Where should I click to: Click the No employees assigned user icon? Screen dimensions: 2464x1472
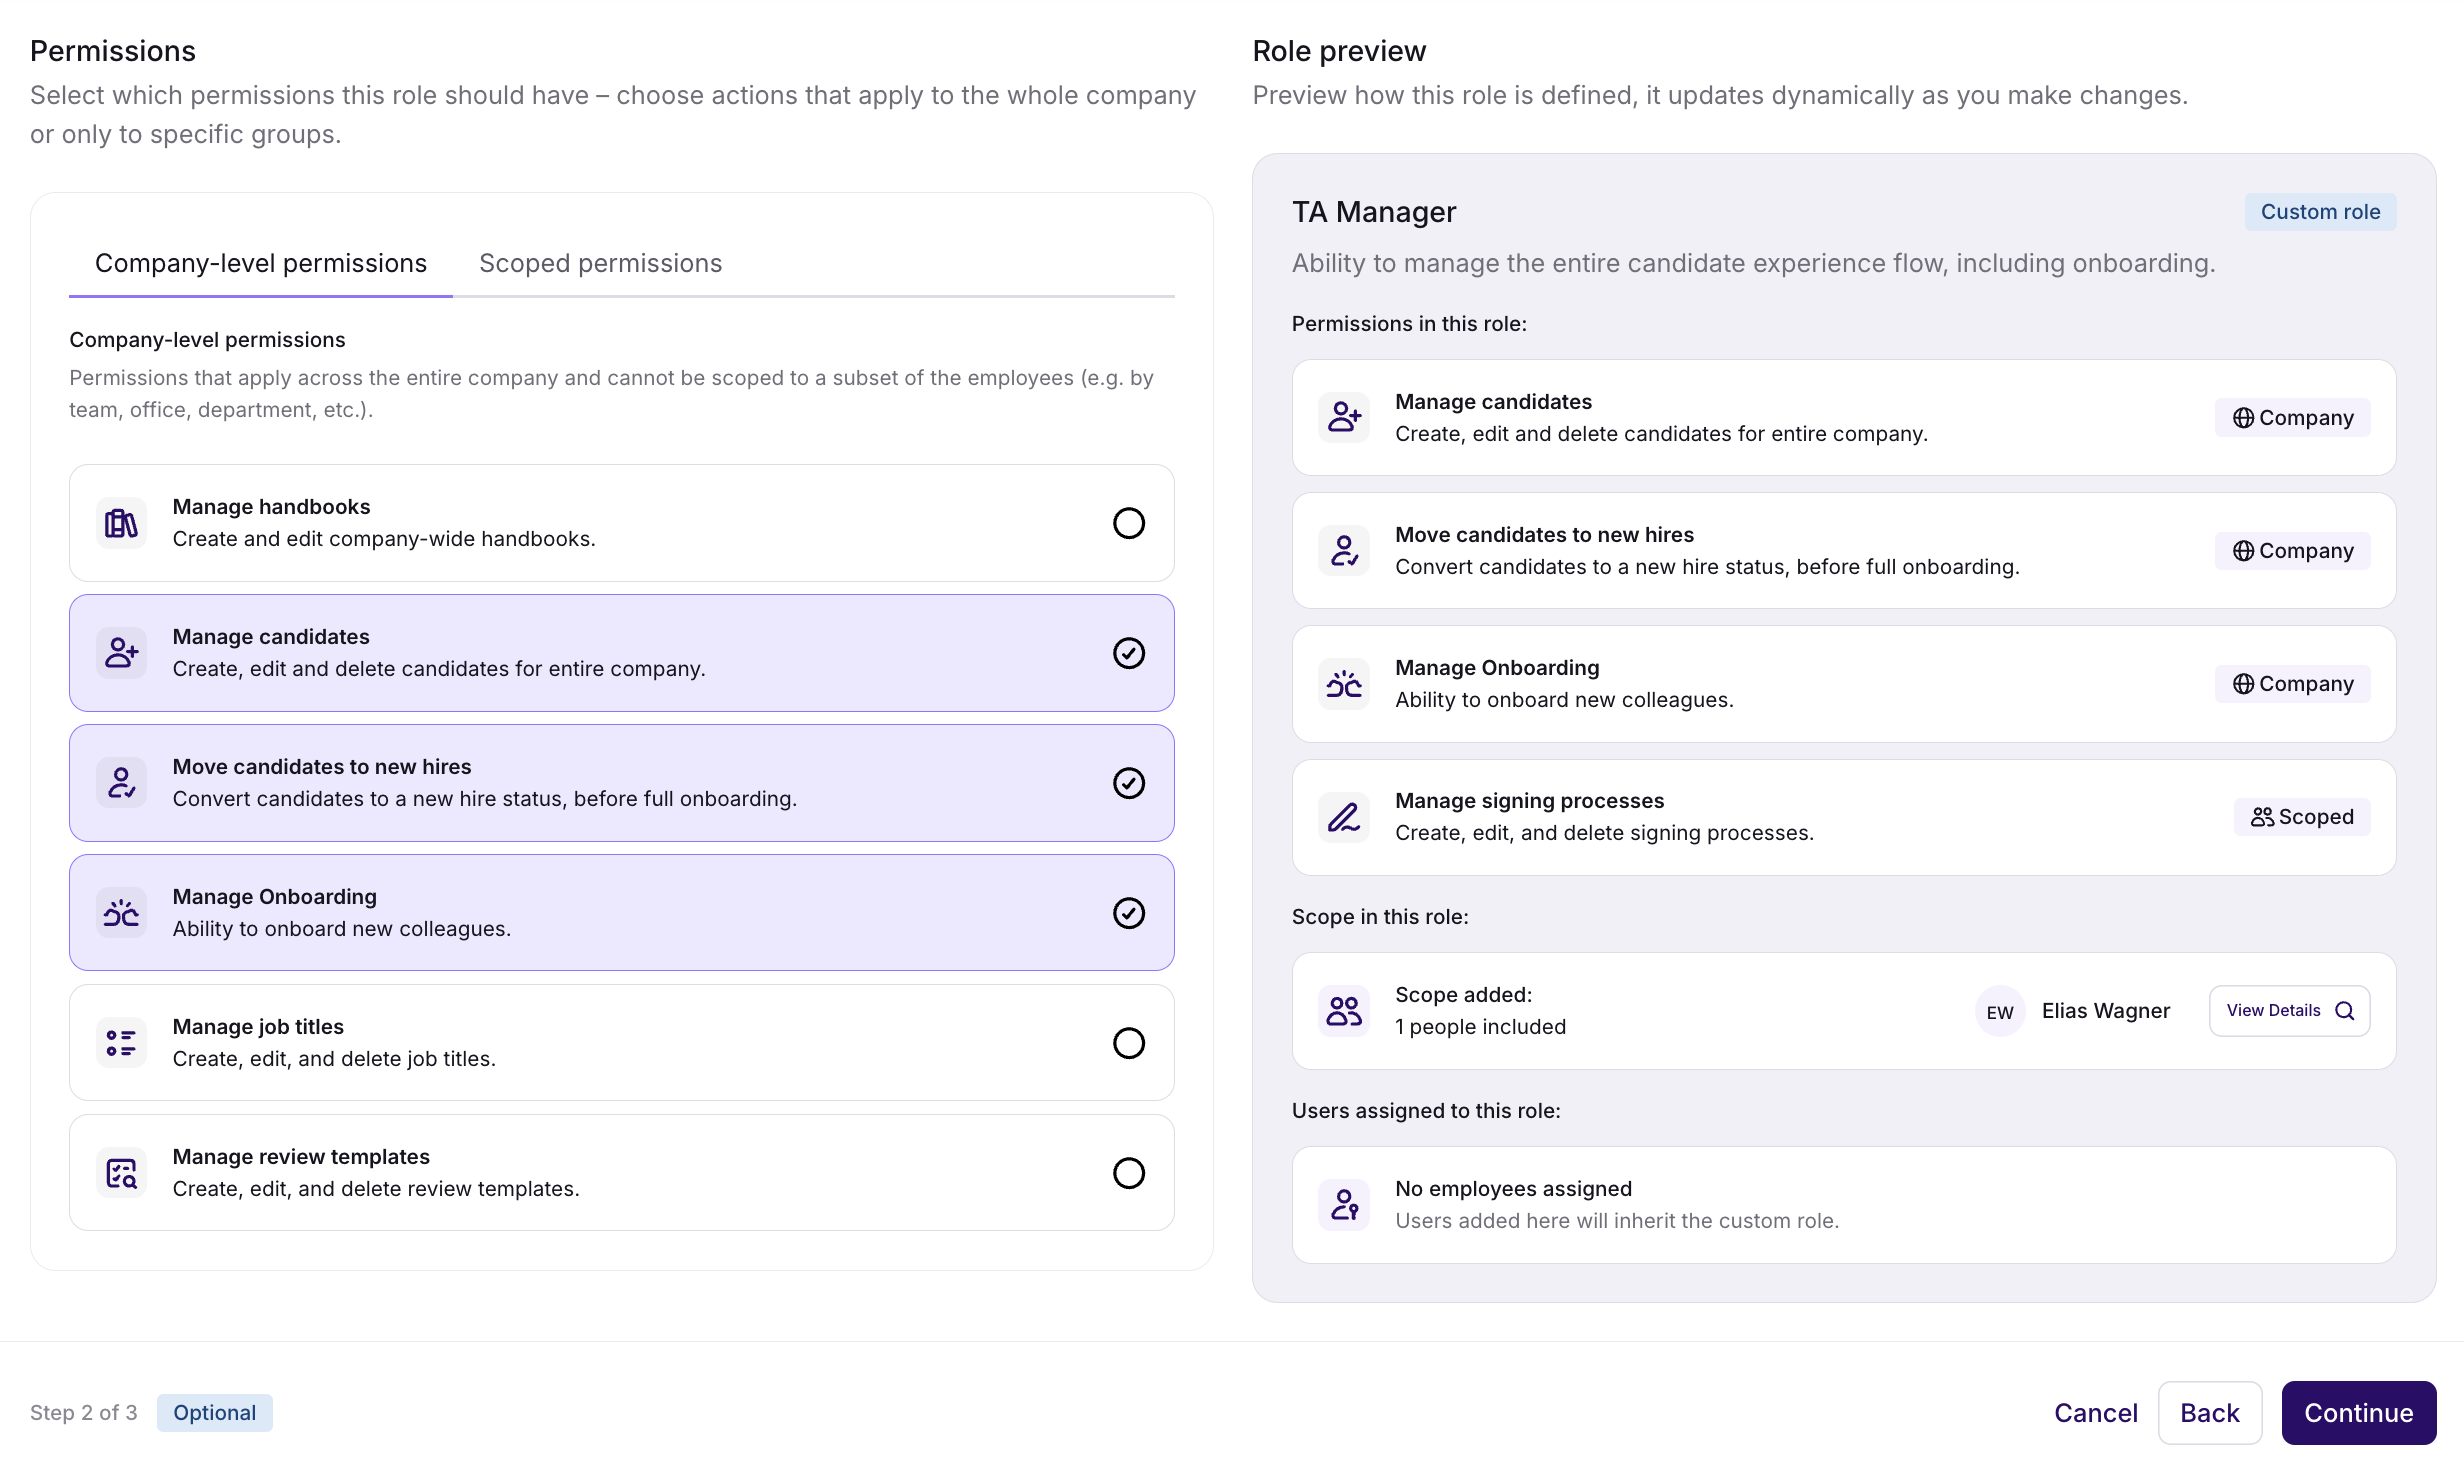click(x=1343, y=1205)
